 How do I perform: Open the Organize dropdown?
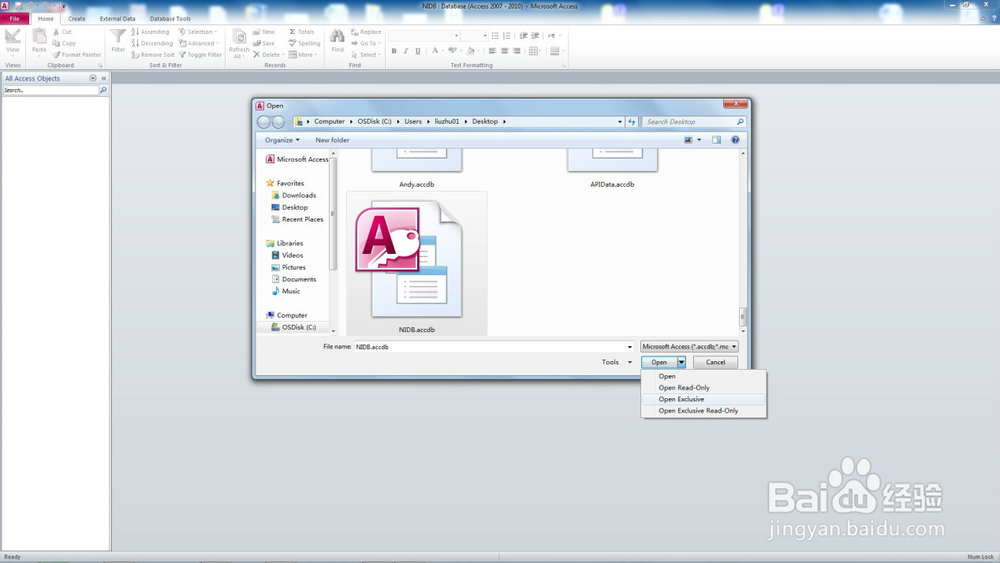click(282, 140)
